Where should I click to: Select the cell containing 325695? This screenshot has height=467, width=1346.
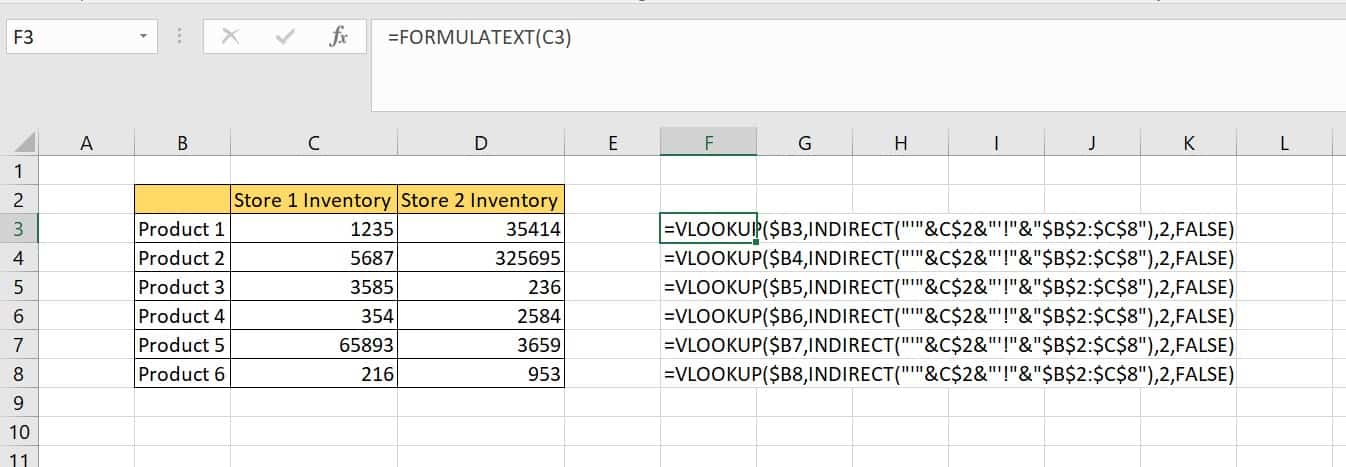[480, 258]
